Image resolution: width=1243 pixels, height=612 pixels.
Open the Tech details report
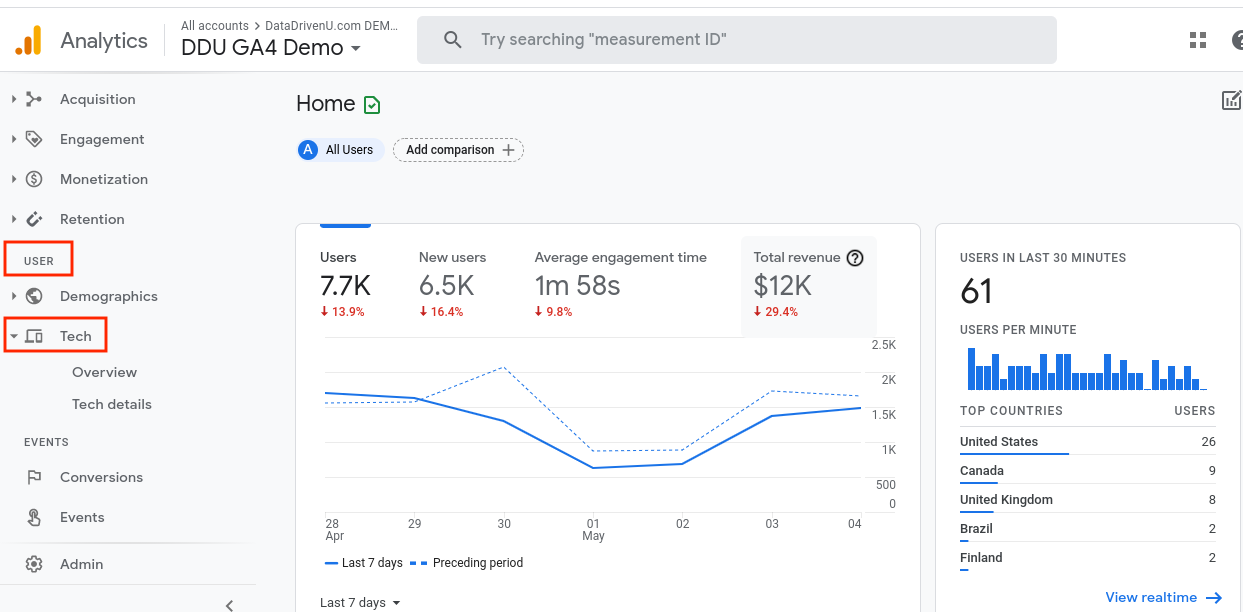click(112, 404)
